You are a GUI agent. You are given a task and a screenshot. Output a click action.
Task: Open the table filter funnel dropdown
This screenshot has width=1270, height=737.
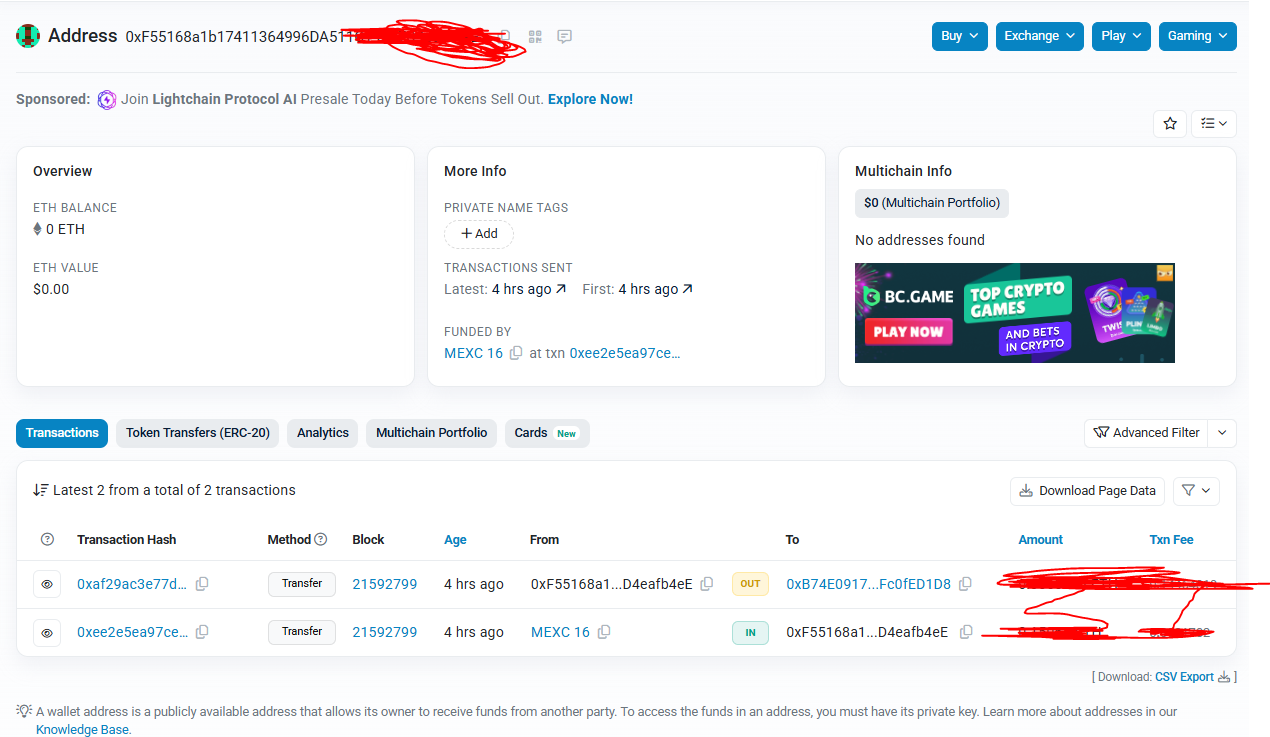[1195, 490]
